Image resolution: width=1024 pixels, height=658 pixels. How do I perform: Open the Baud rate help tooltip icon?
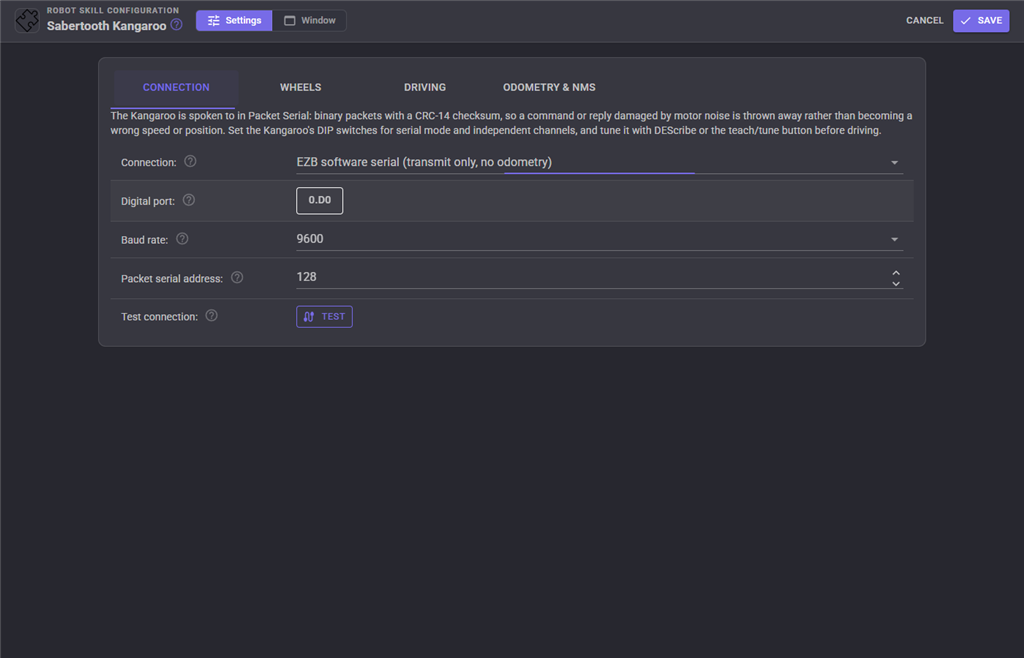tap(182, 239)
